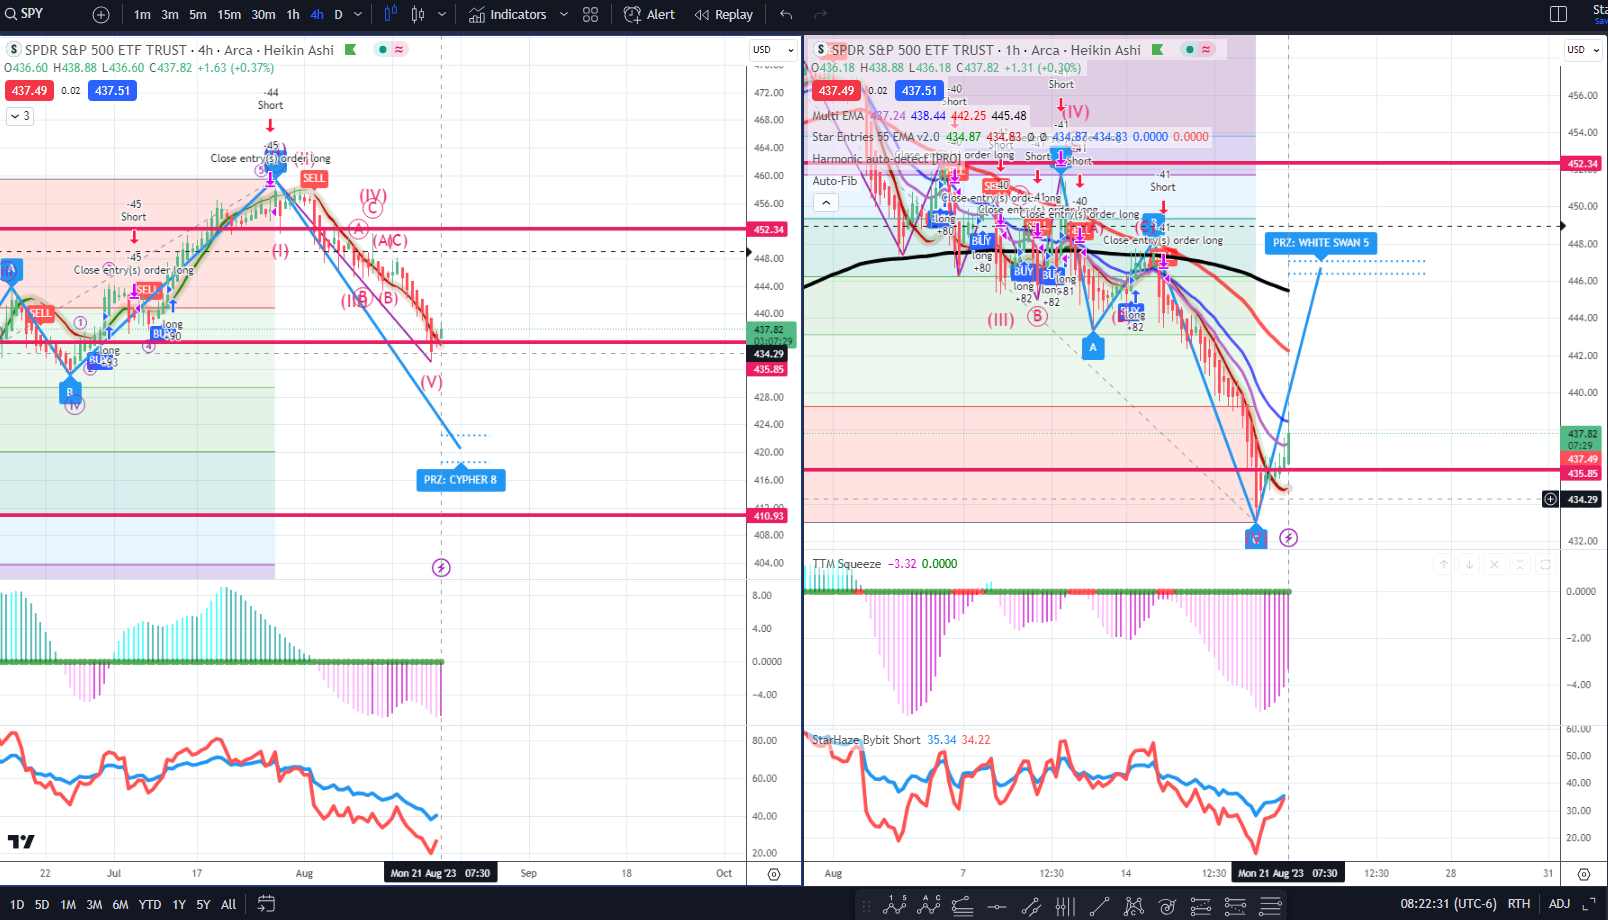Switch to the 3m timeframe
1608x920 pixels.
click(170, 15)
